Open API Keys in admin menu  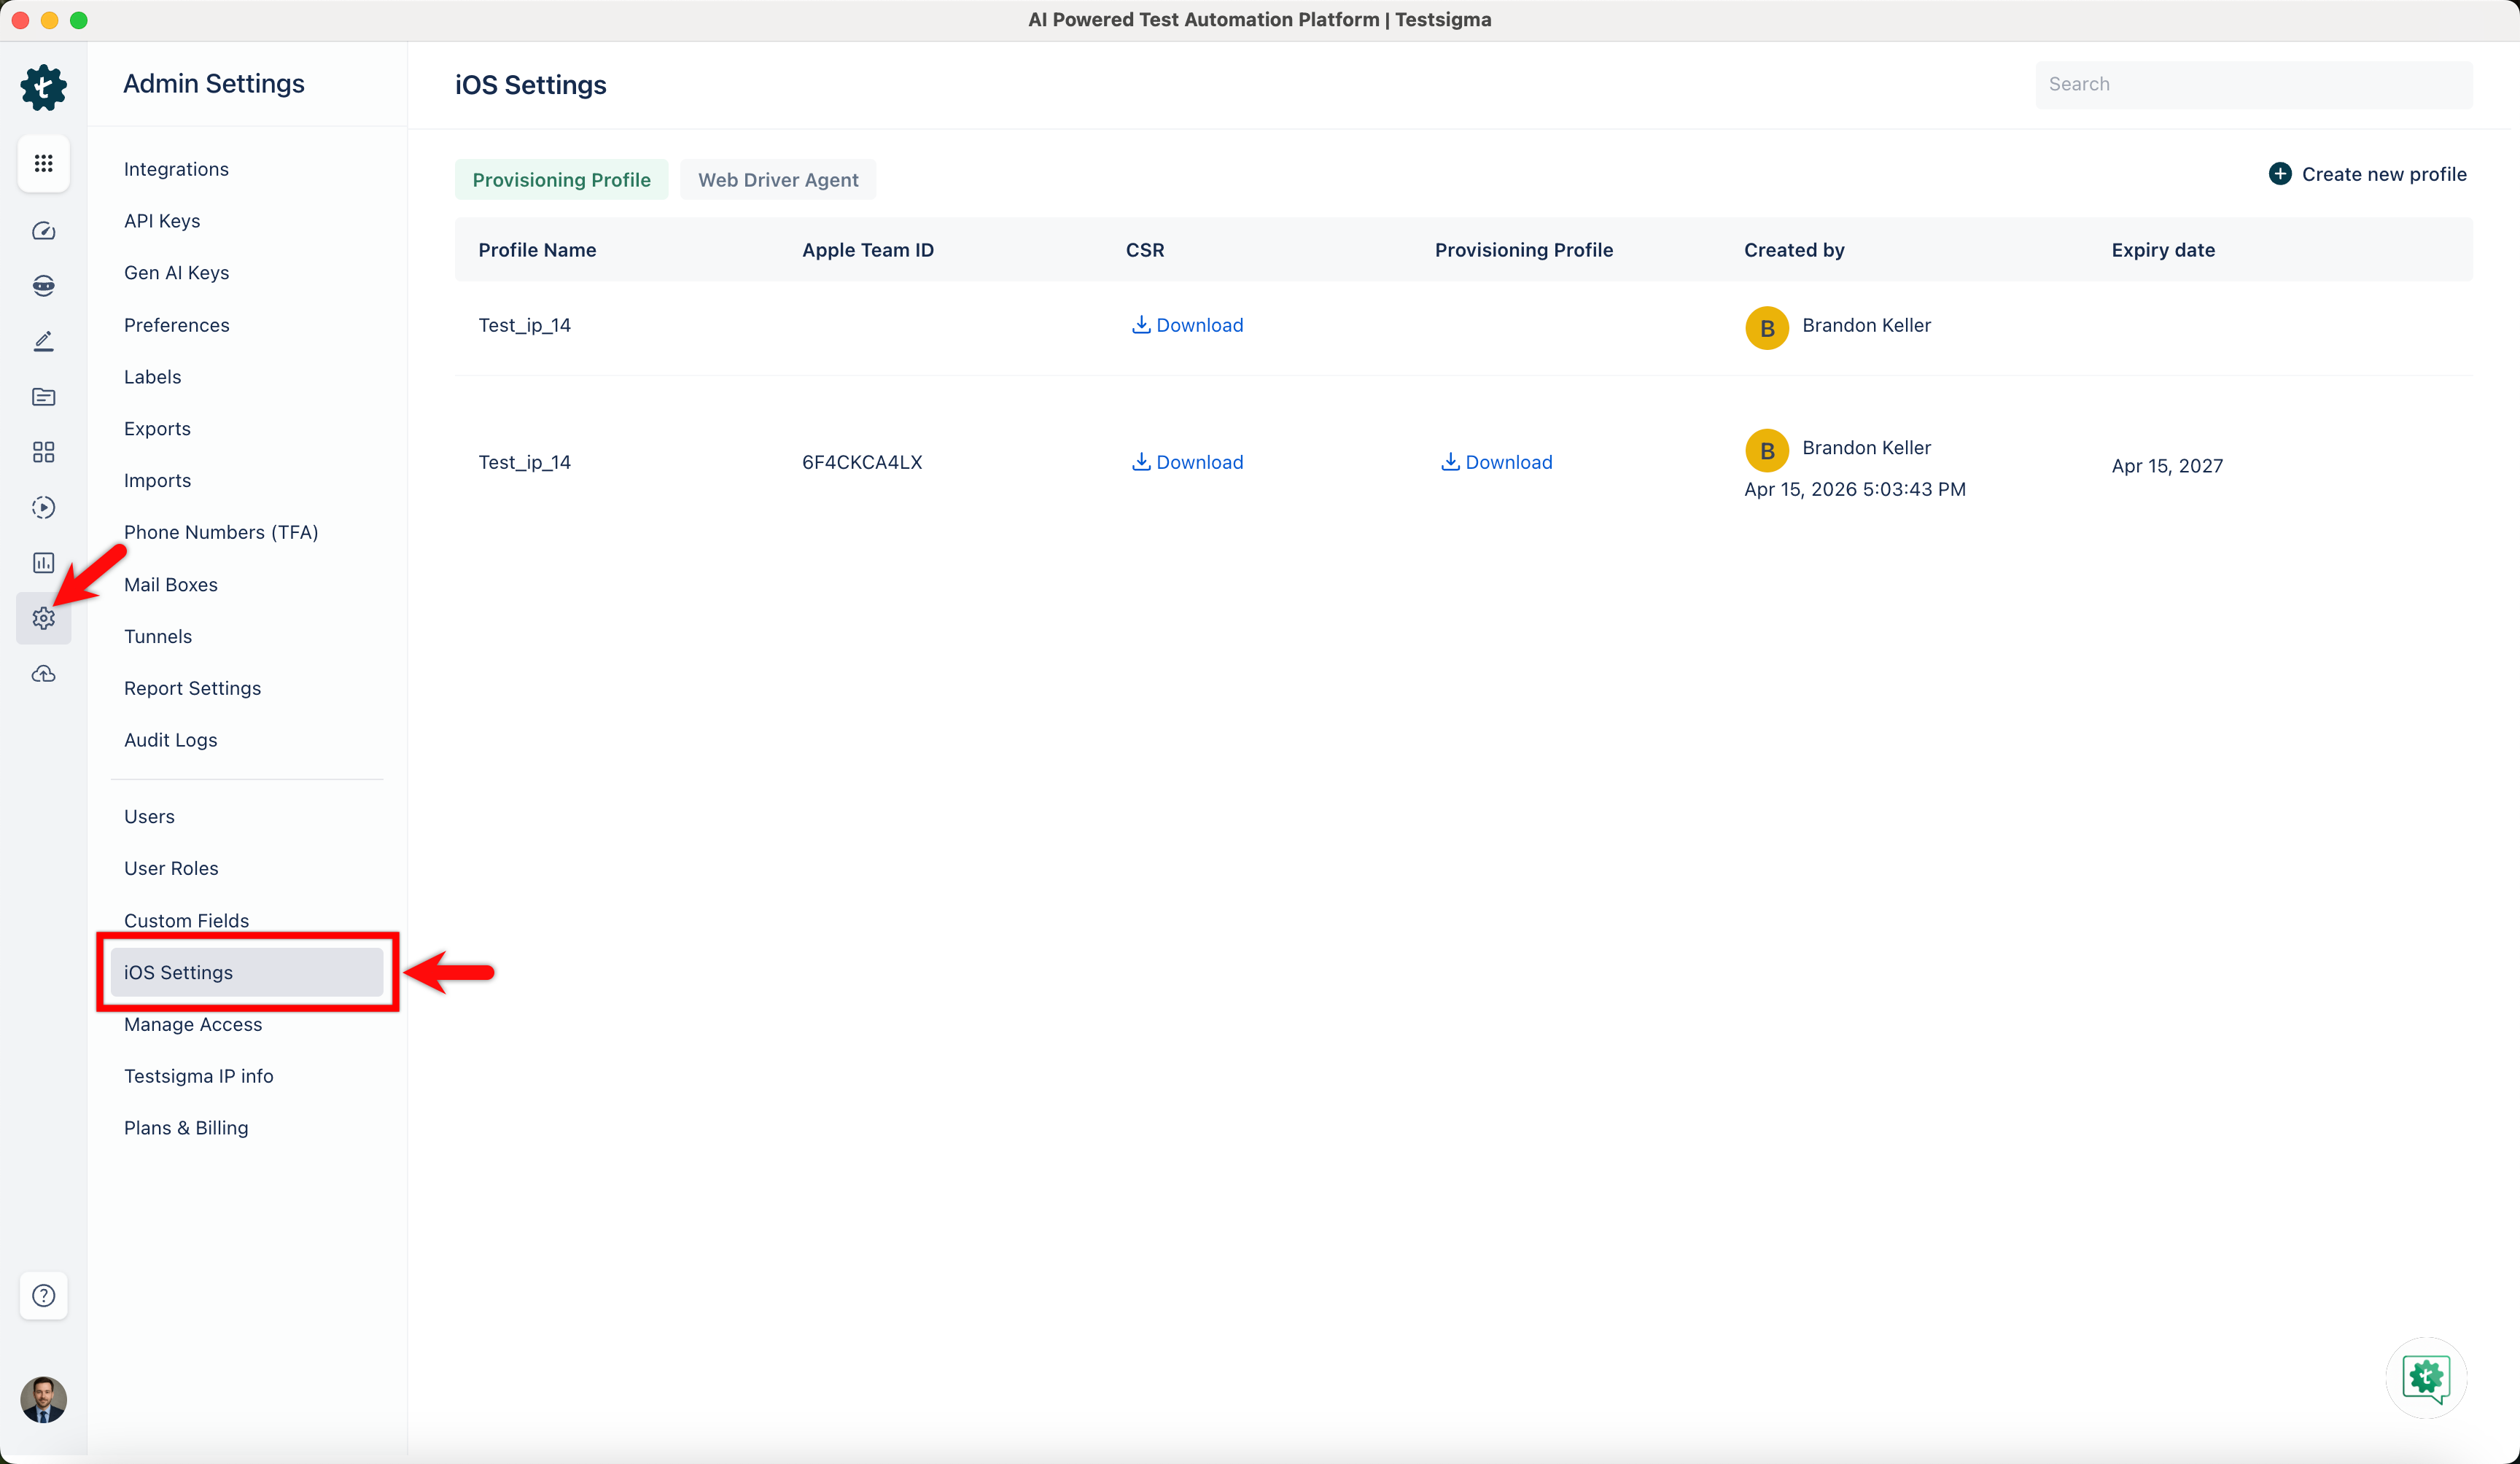tap(162, 221)
